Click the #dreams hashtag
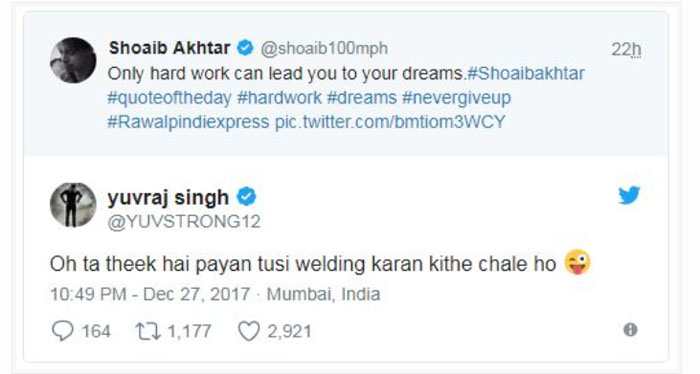The width and height of the screenshot is (700, 374). pyautogui.click(x=362, y=98)
